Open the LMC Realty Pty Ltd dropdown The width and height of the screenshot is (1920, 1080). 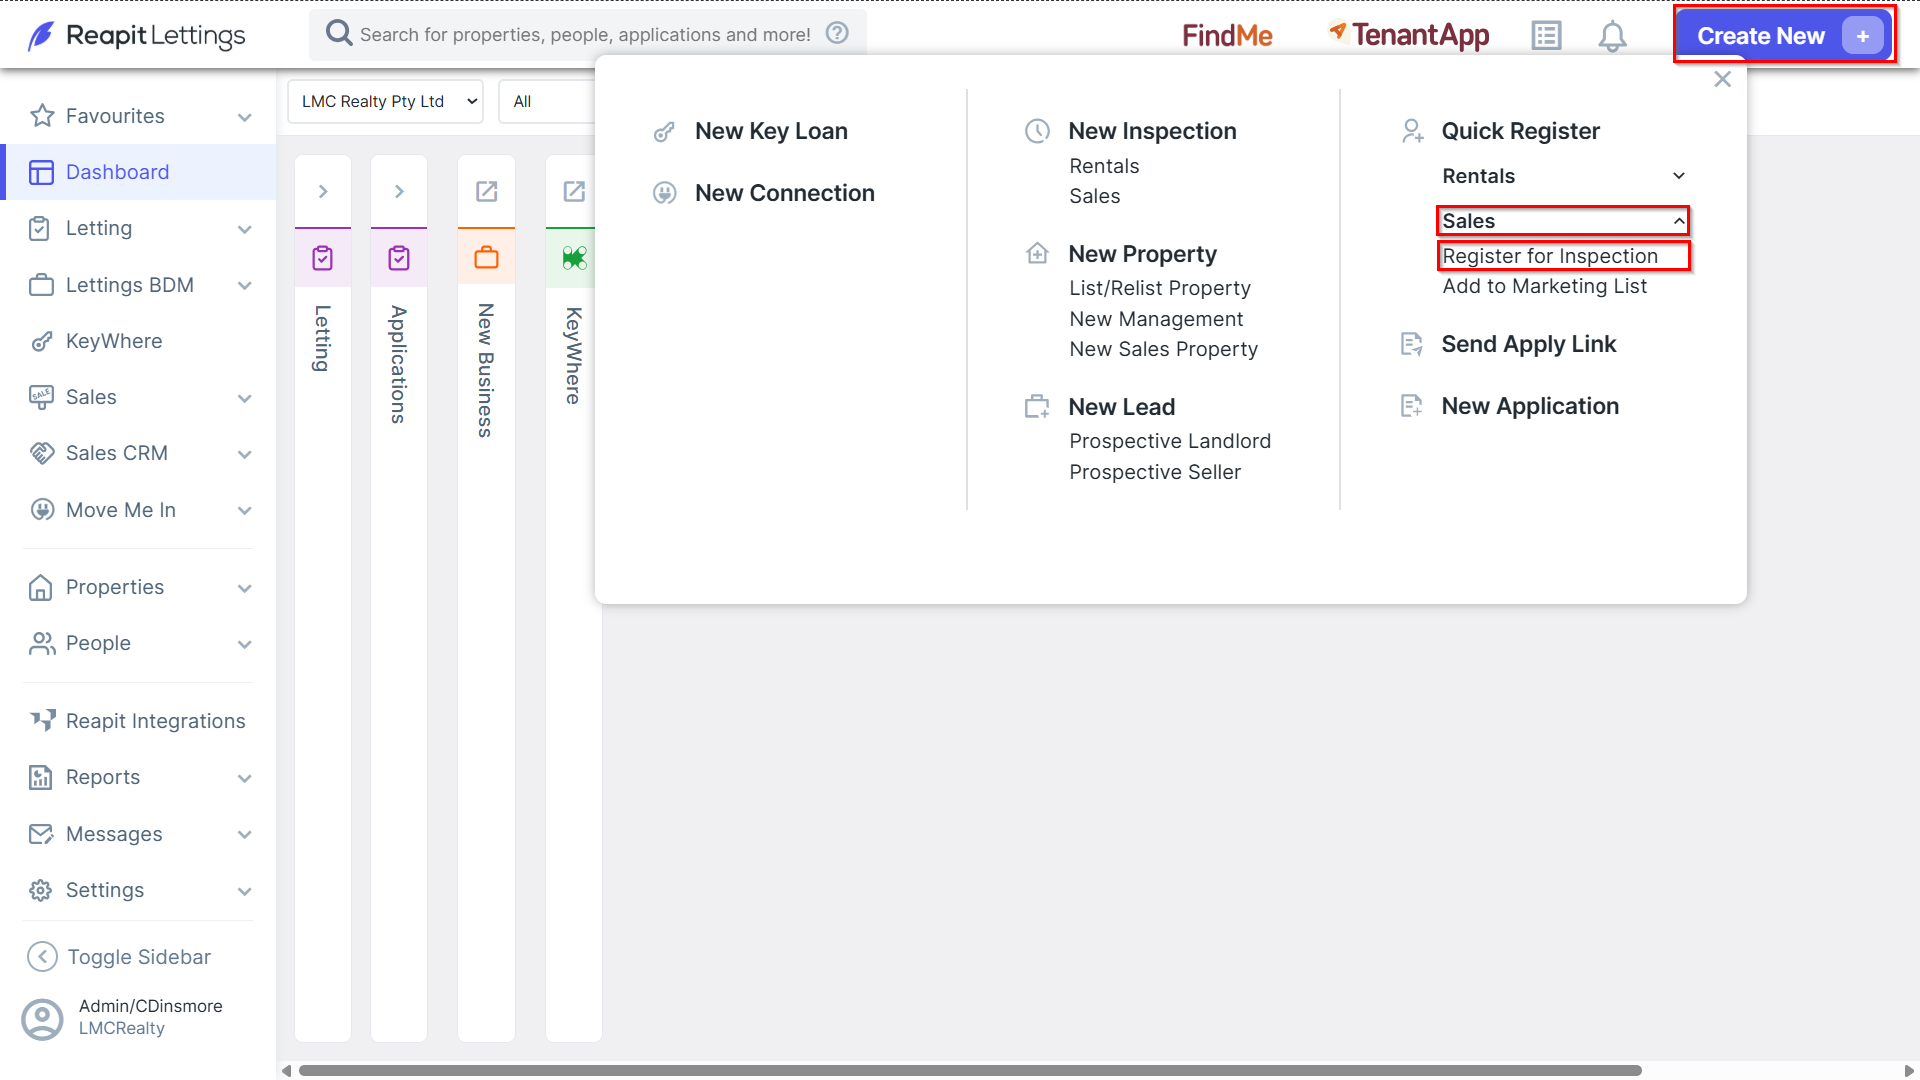[385, 101]
